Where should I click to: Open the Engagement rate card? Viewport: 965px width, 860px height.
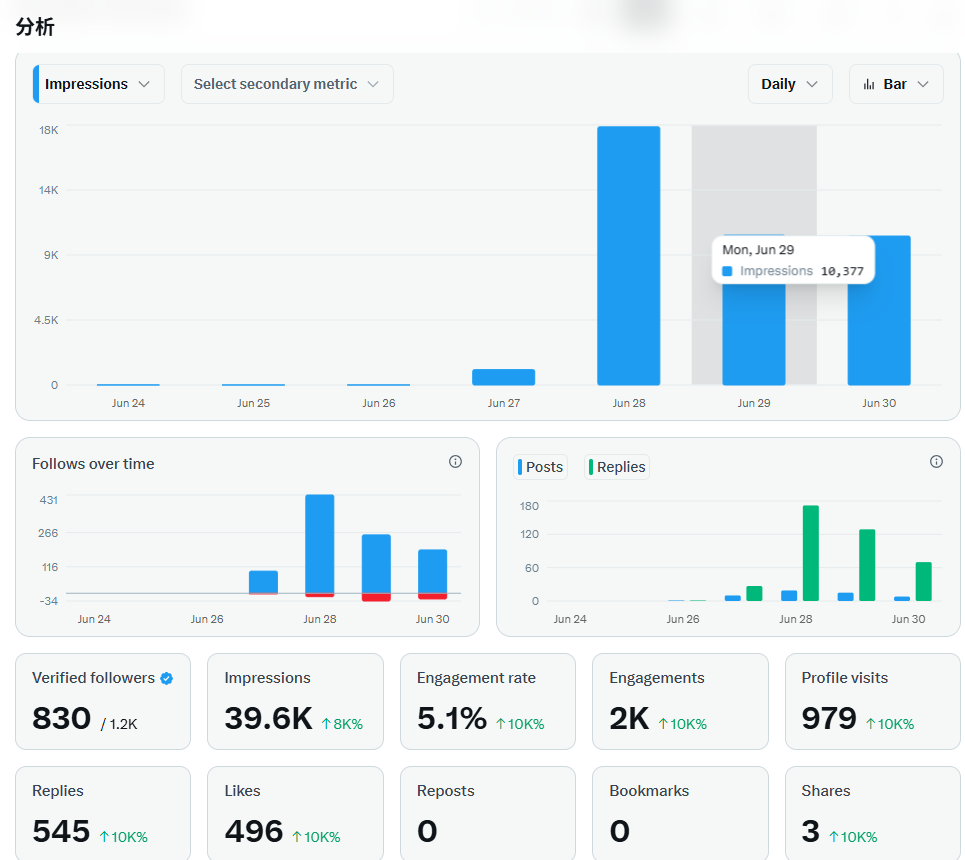(x=487, y=701)
